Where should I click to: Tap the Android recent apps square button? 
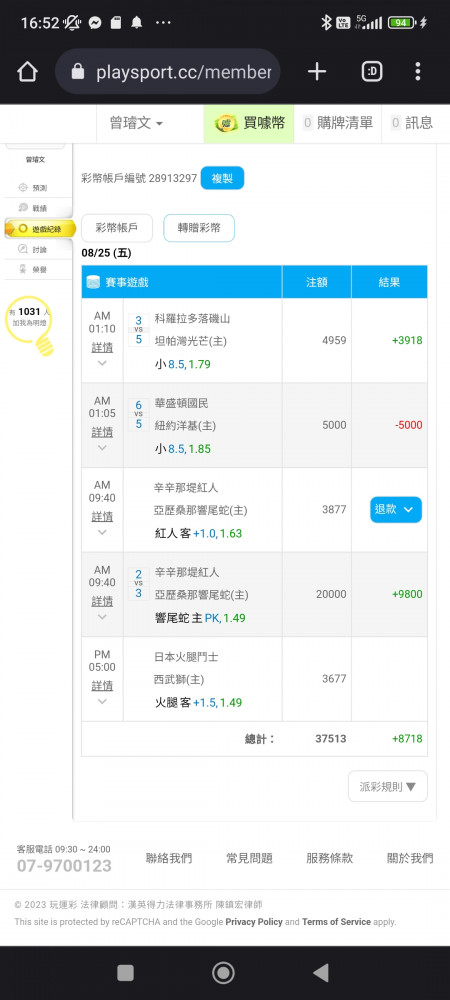(x=126, y=973)
